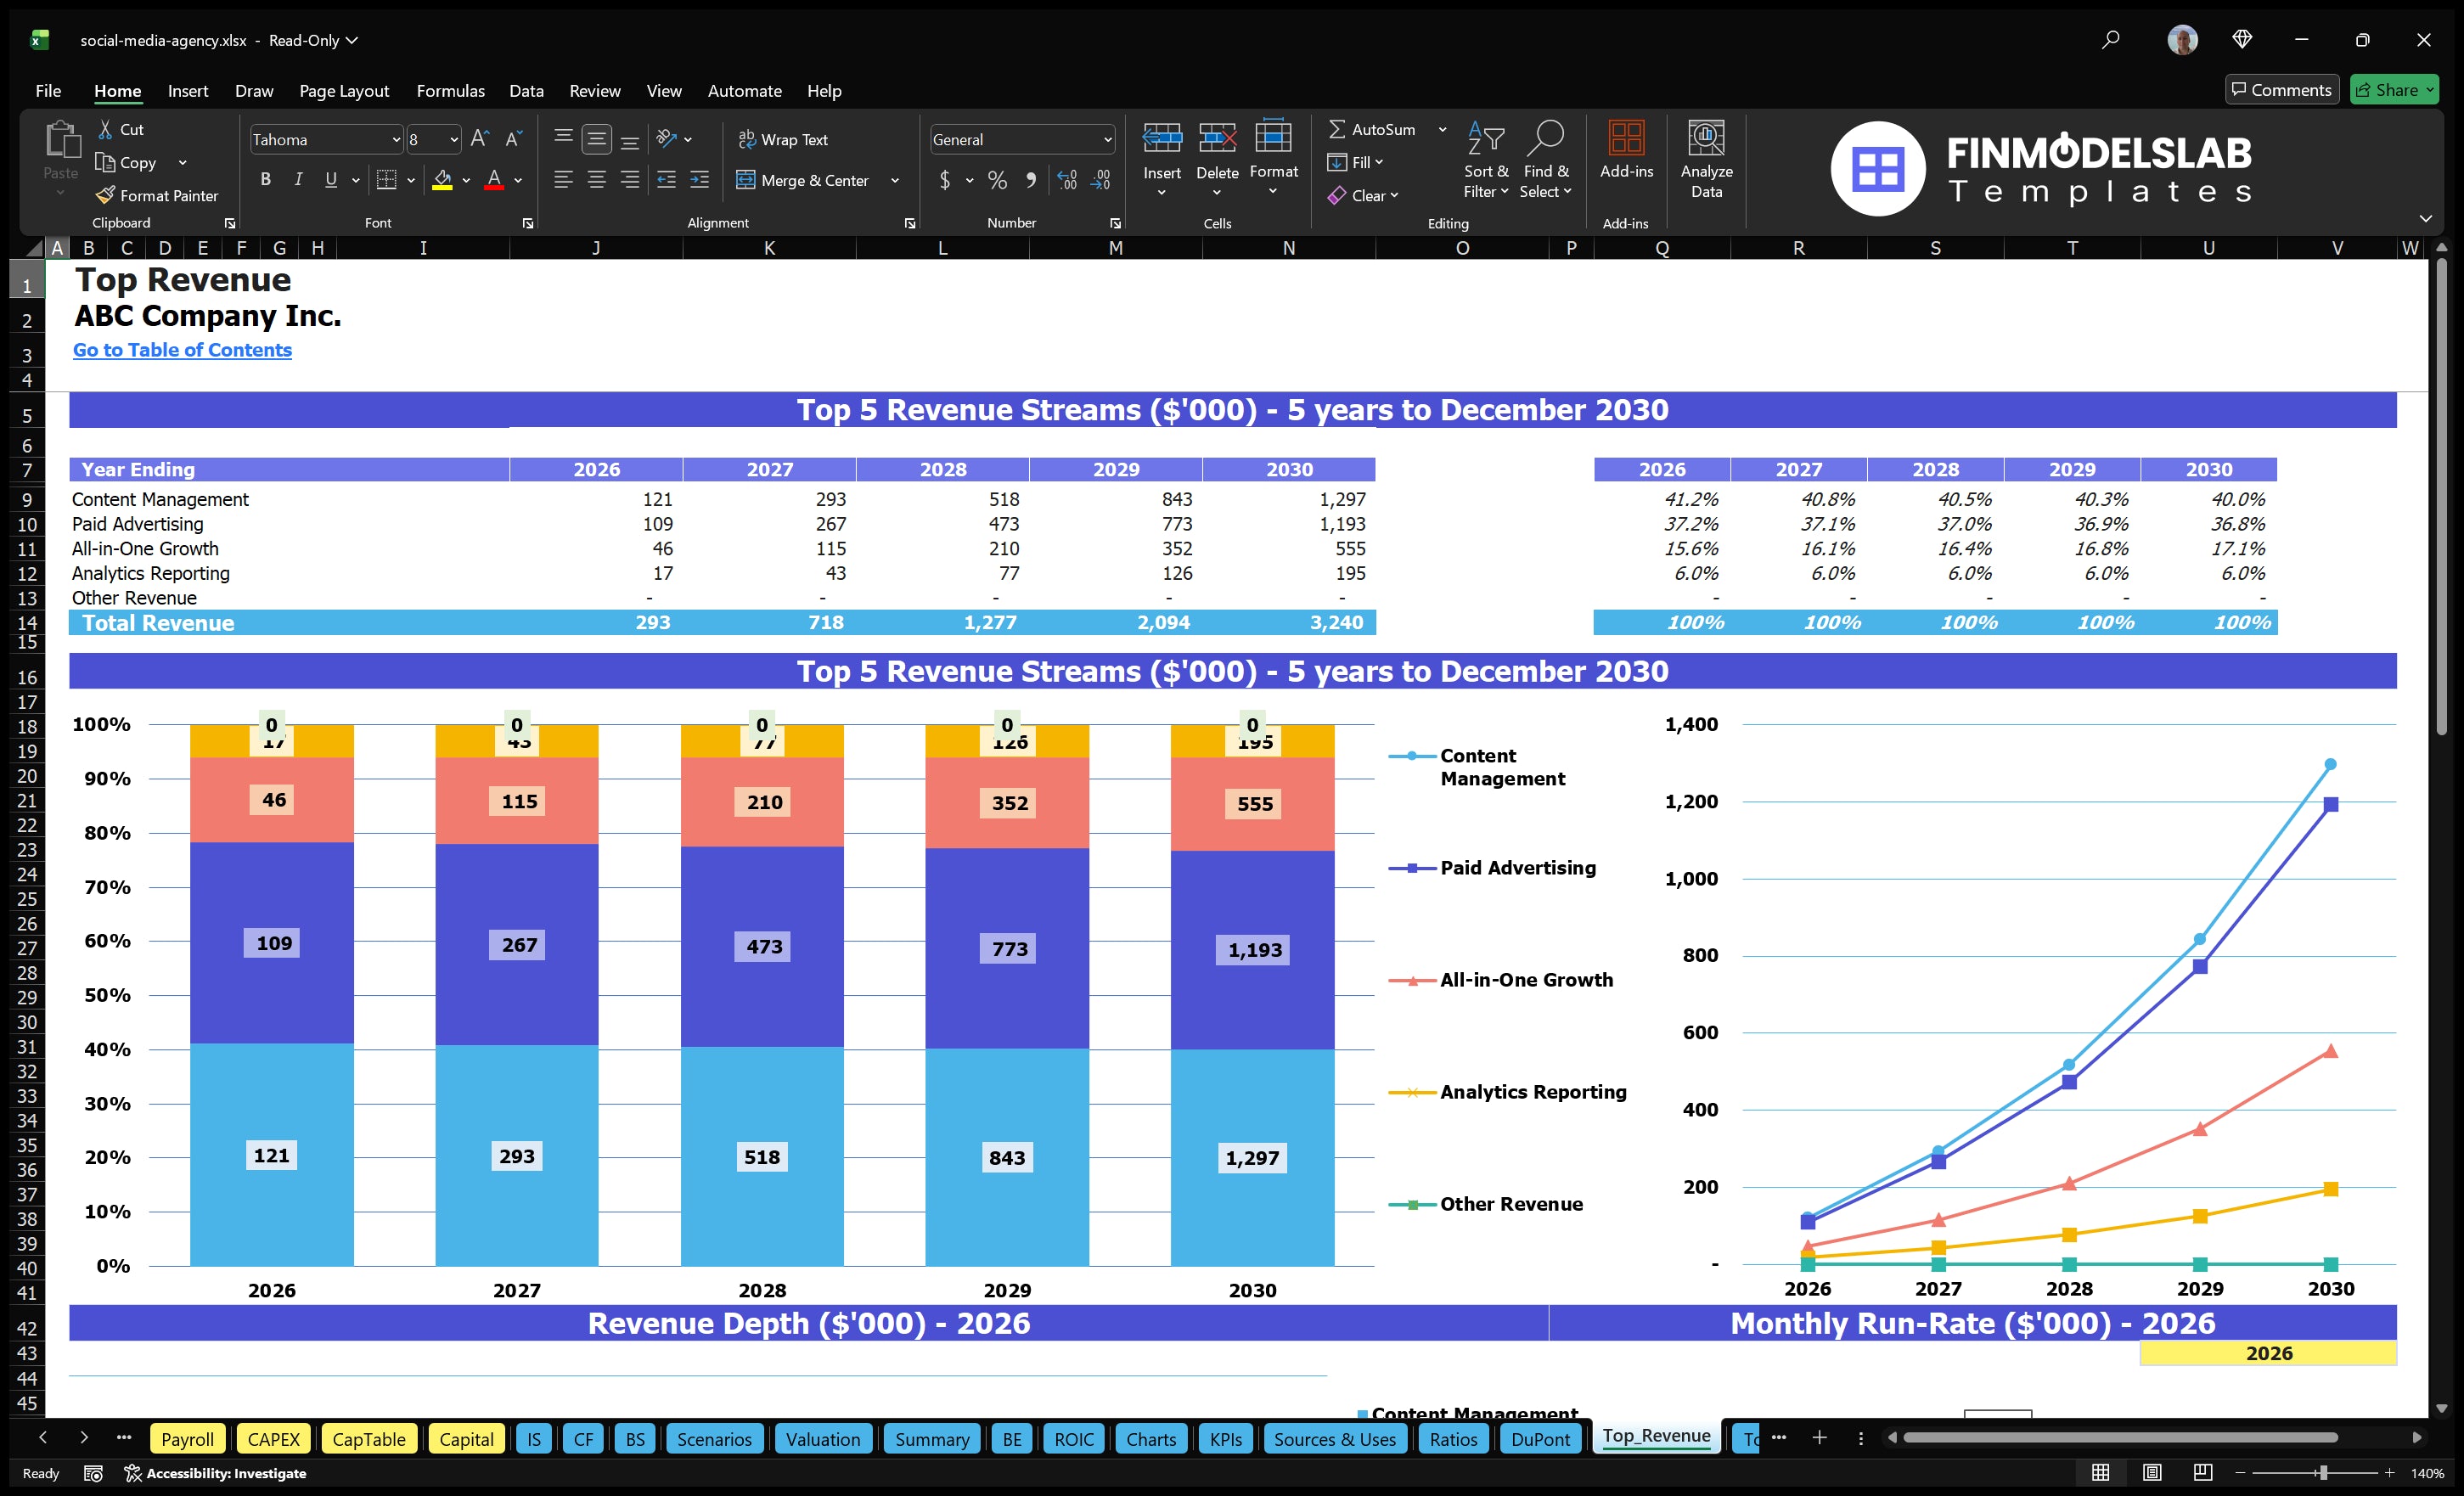The image size is (2464, 1496).
Task: Open the font name dropdown
Action: click(396, 139)
